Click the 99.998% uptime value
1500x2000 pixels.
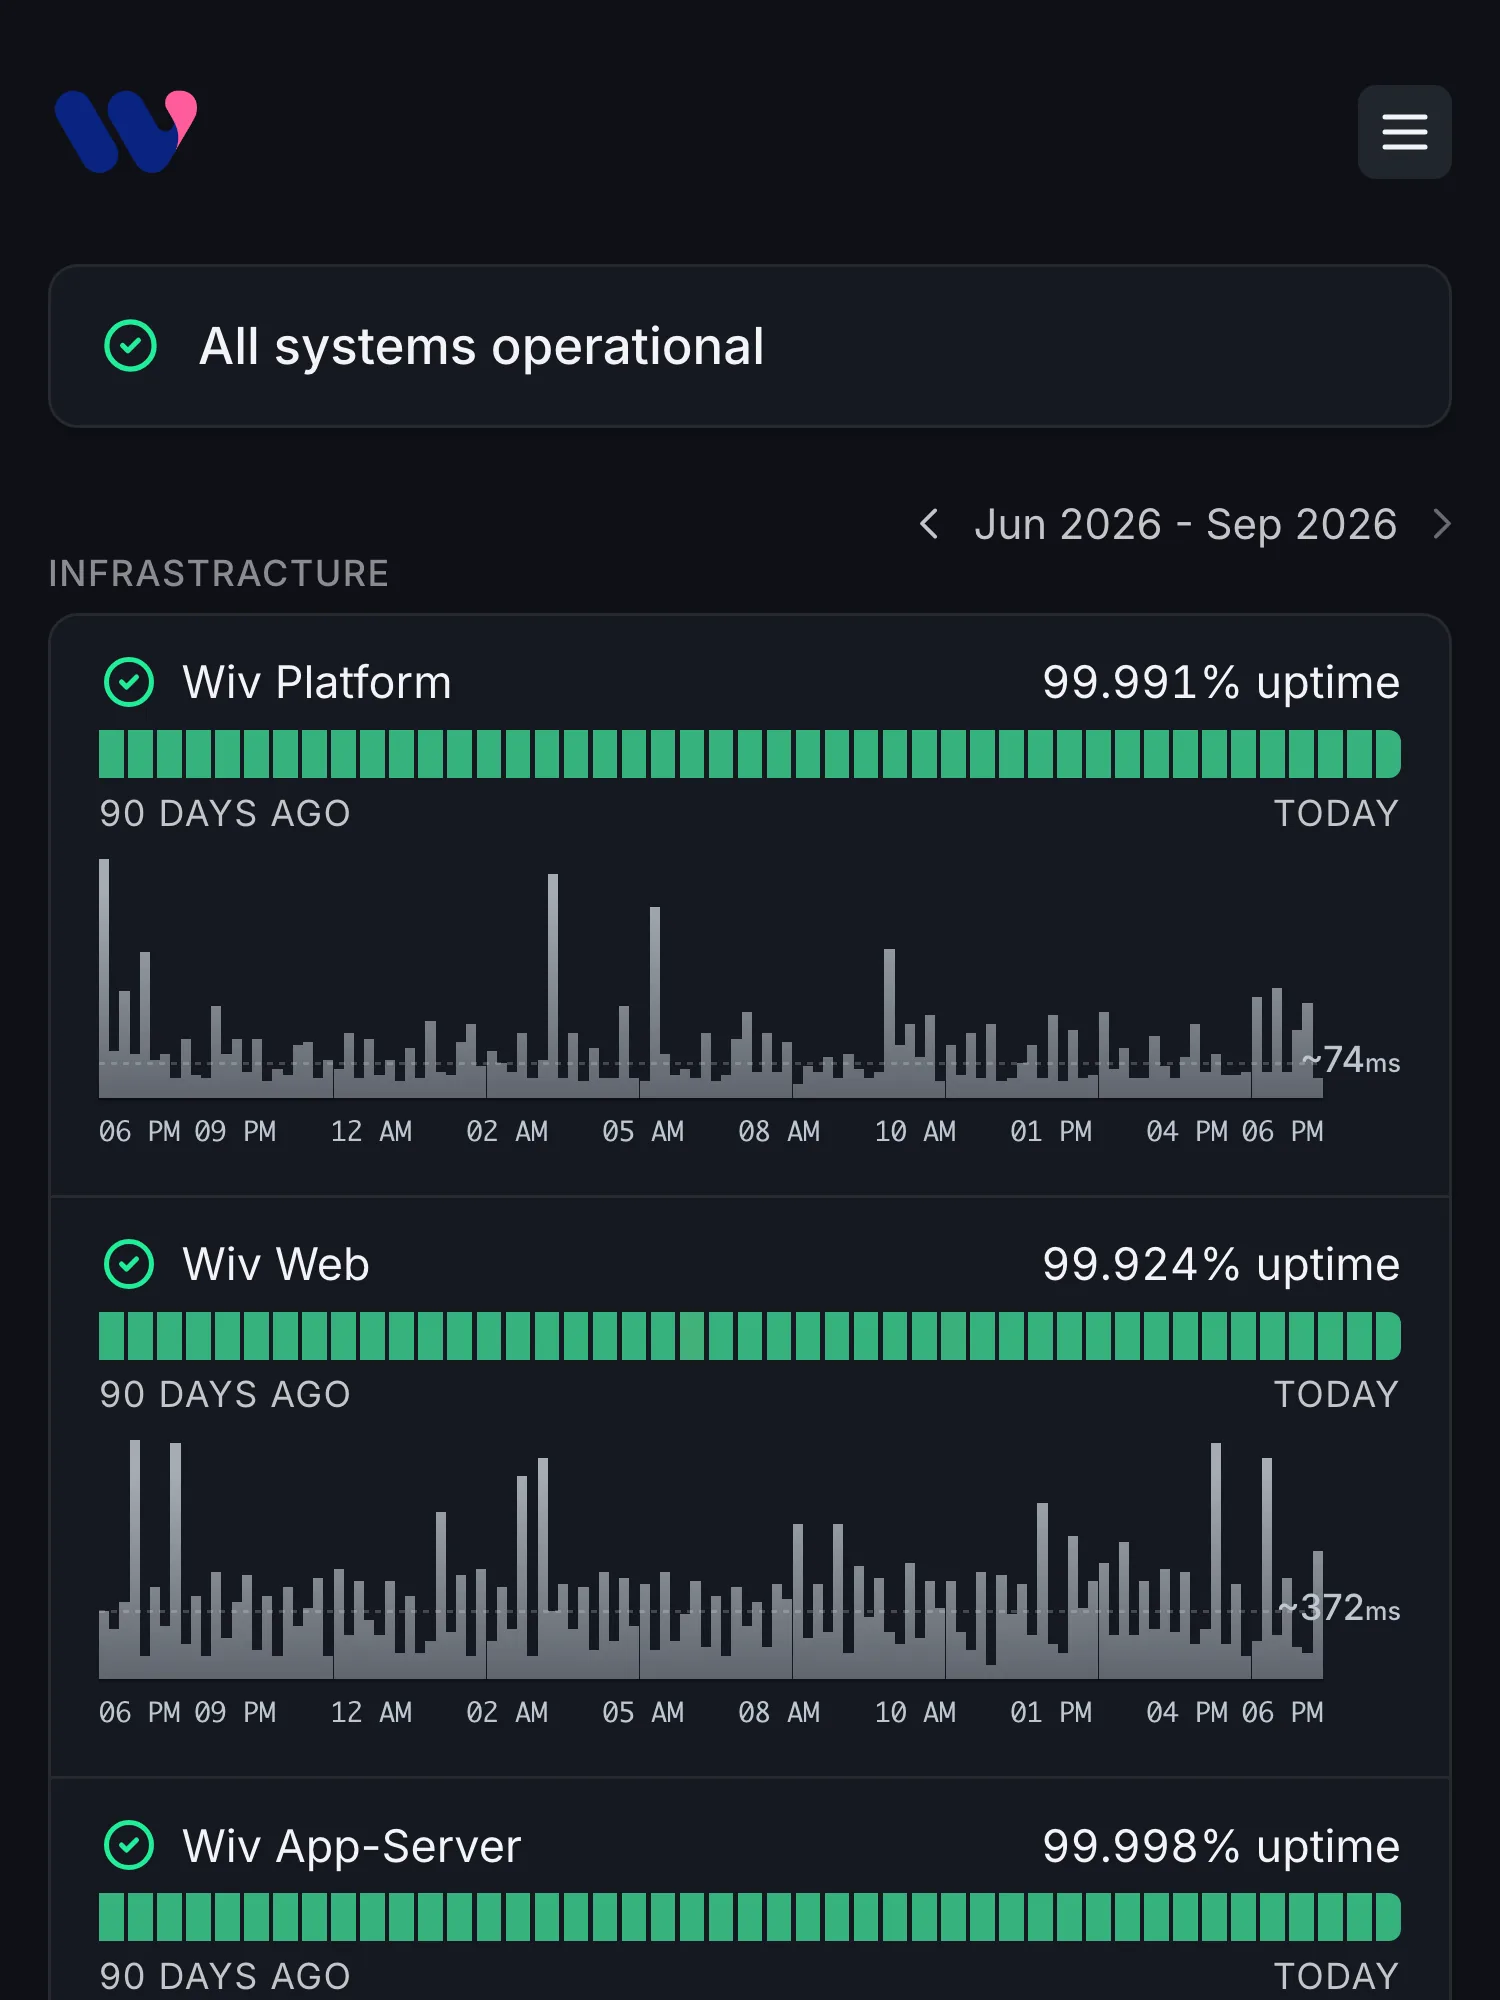click(x=1221, y=1846)
